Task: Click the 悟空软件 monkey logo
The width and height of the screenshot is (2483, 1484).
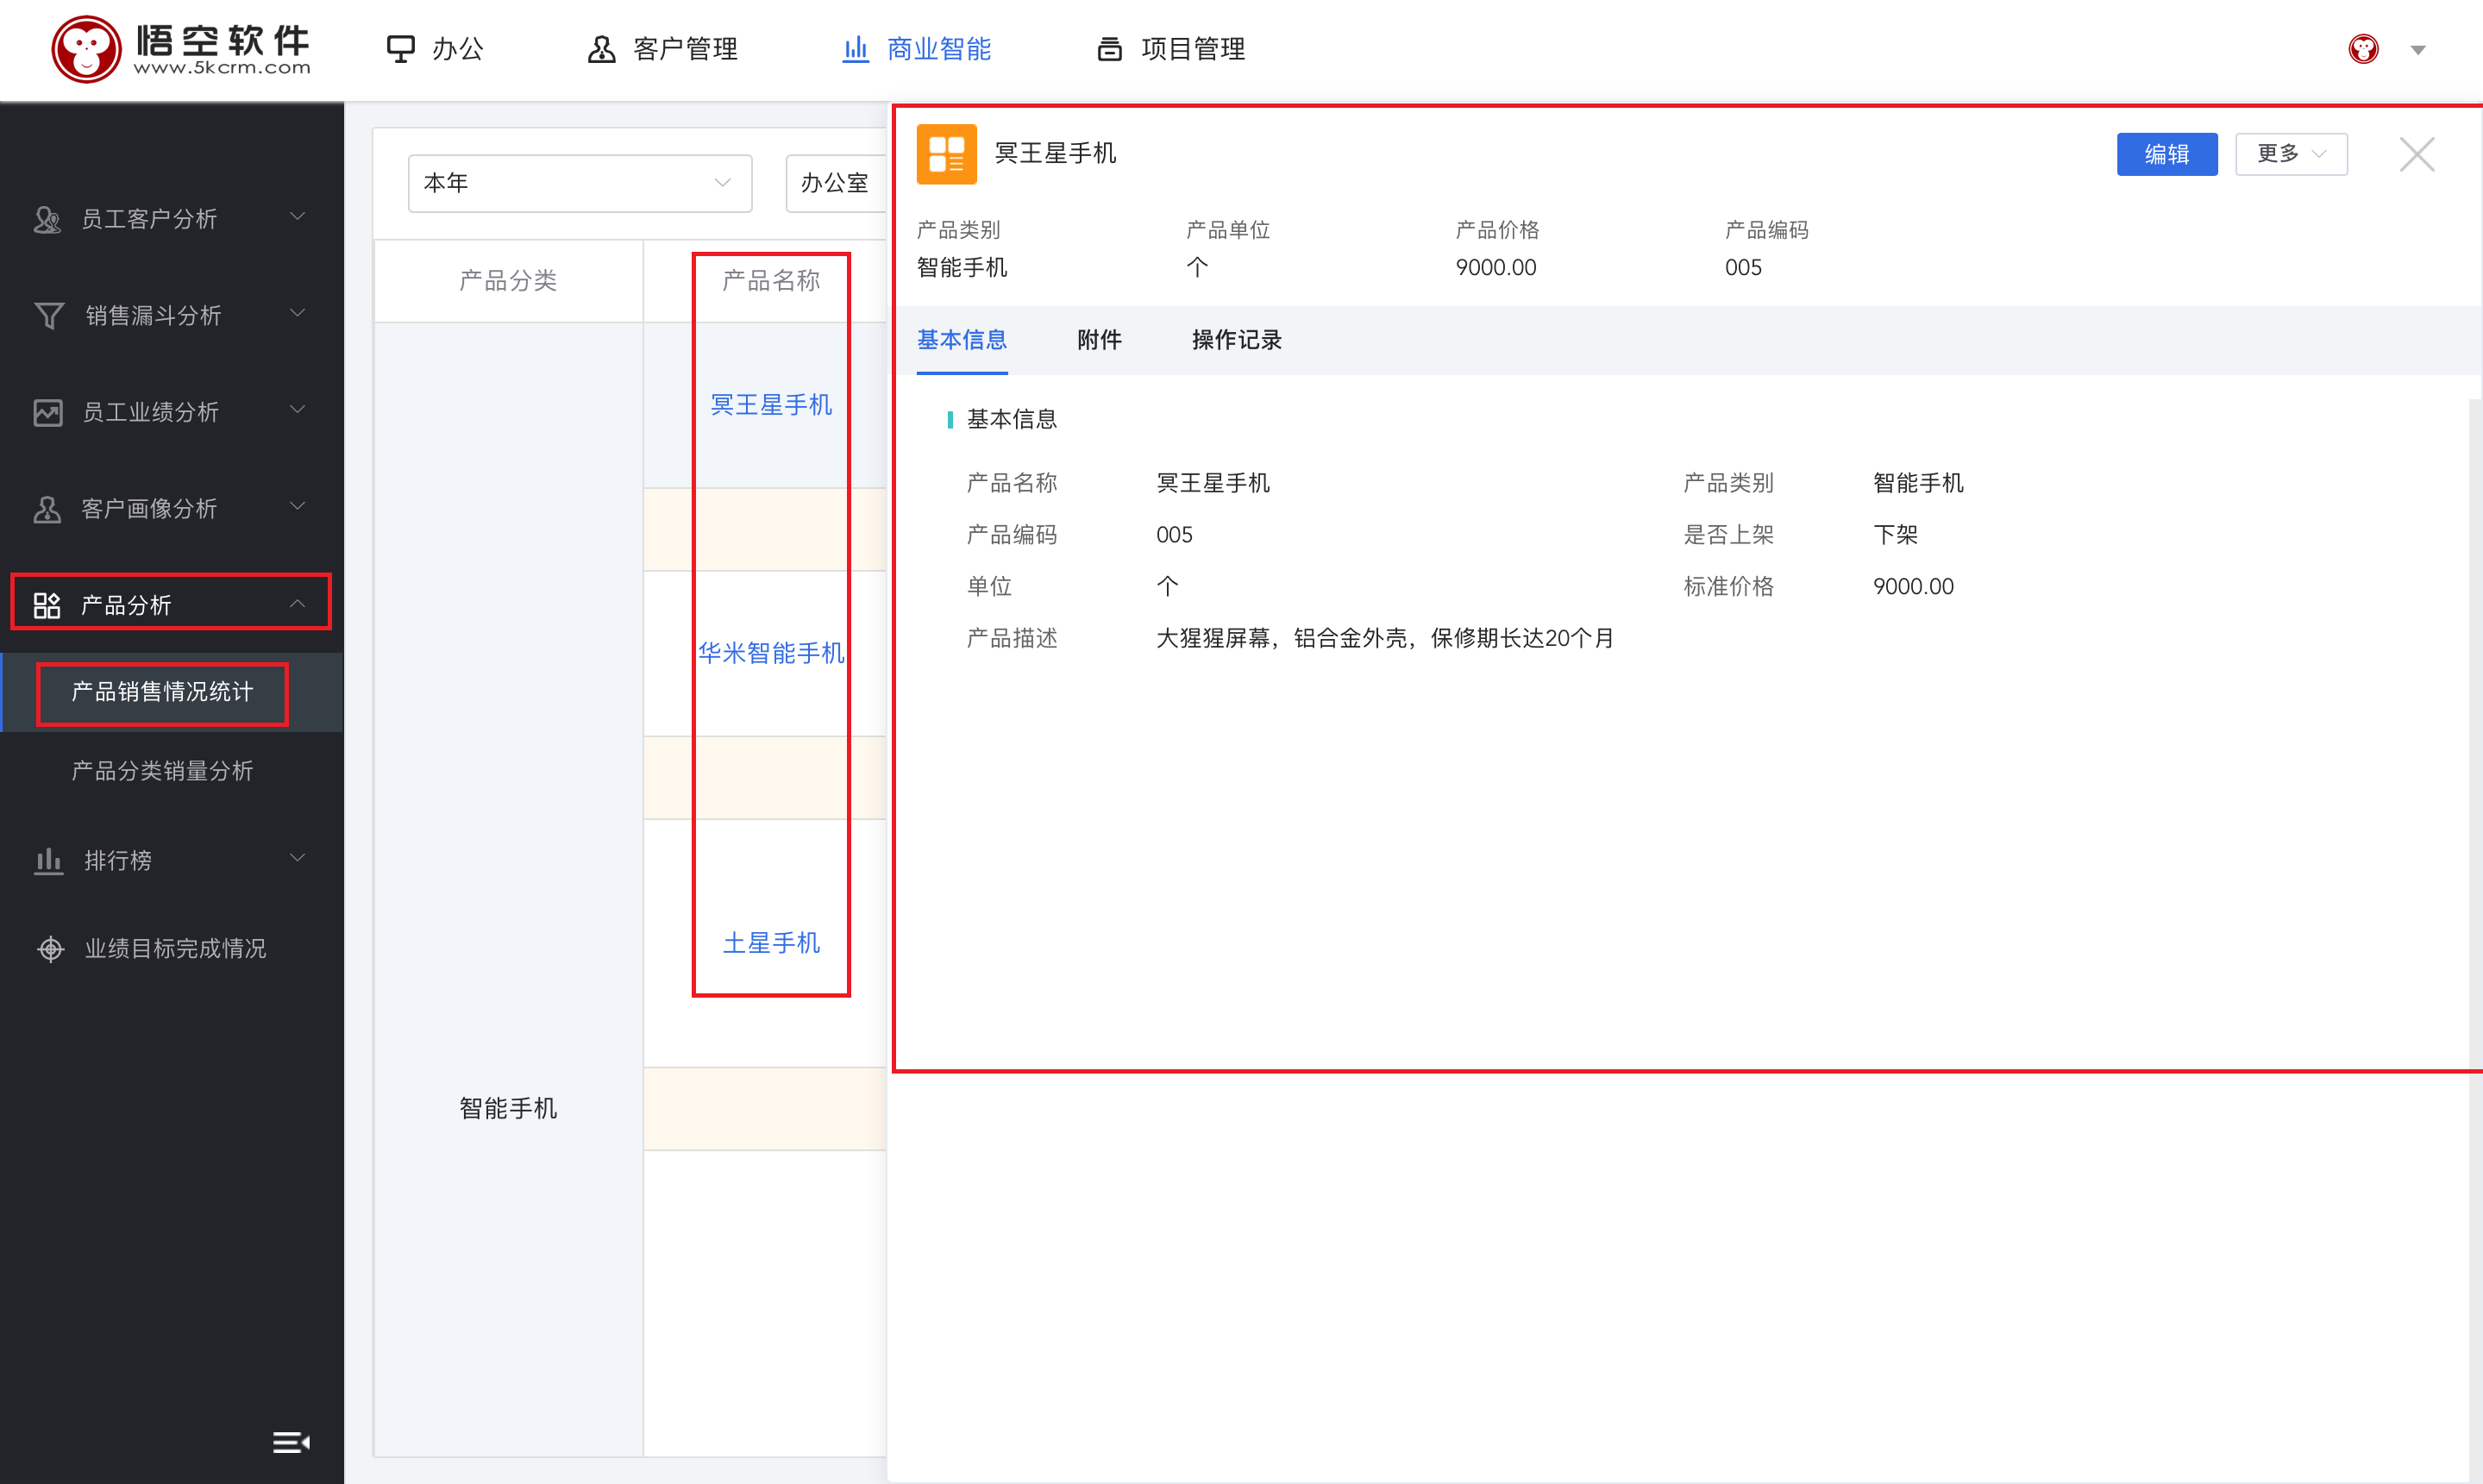Action: click(x=181, y=48)
